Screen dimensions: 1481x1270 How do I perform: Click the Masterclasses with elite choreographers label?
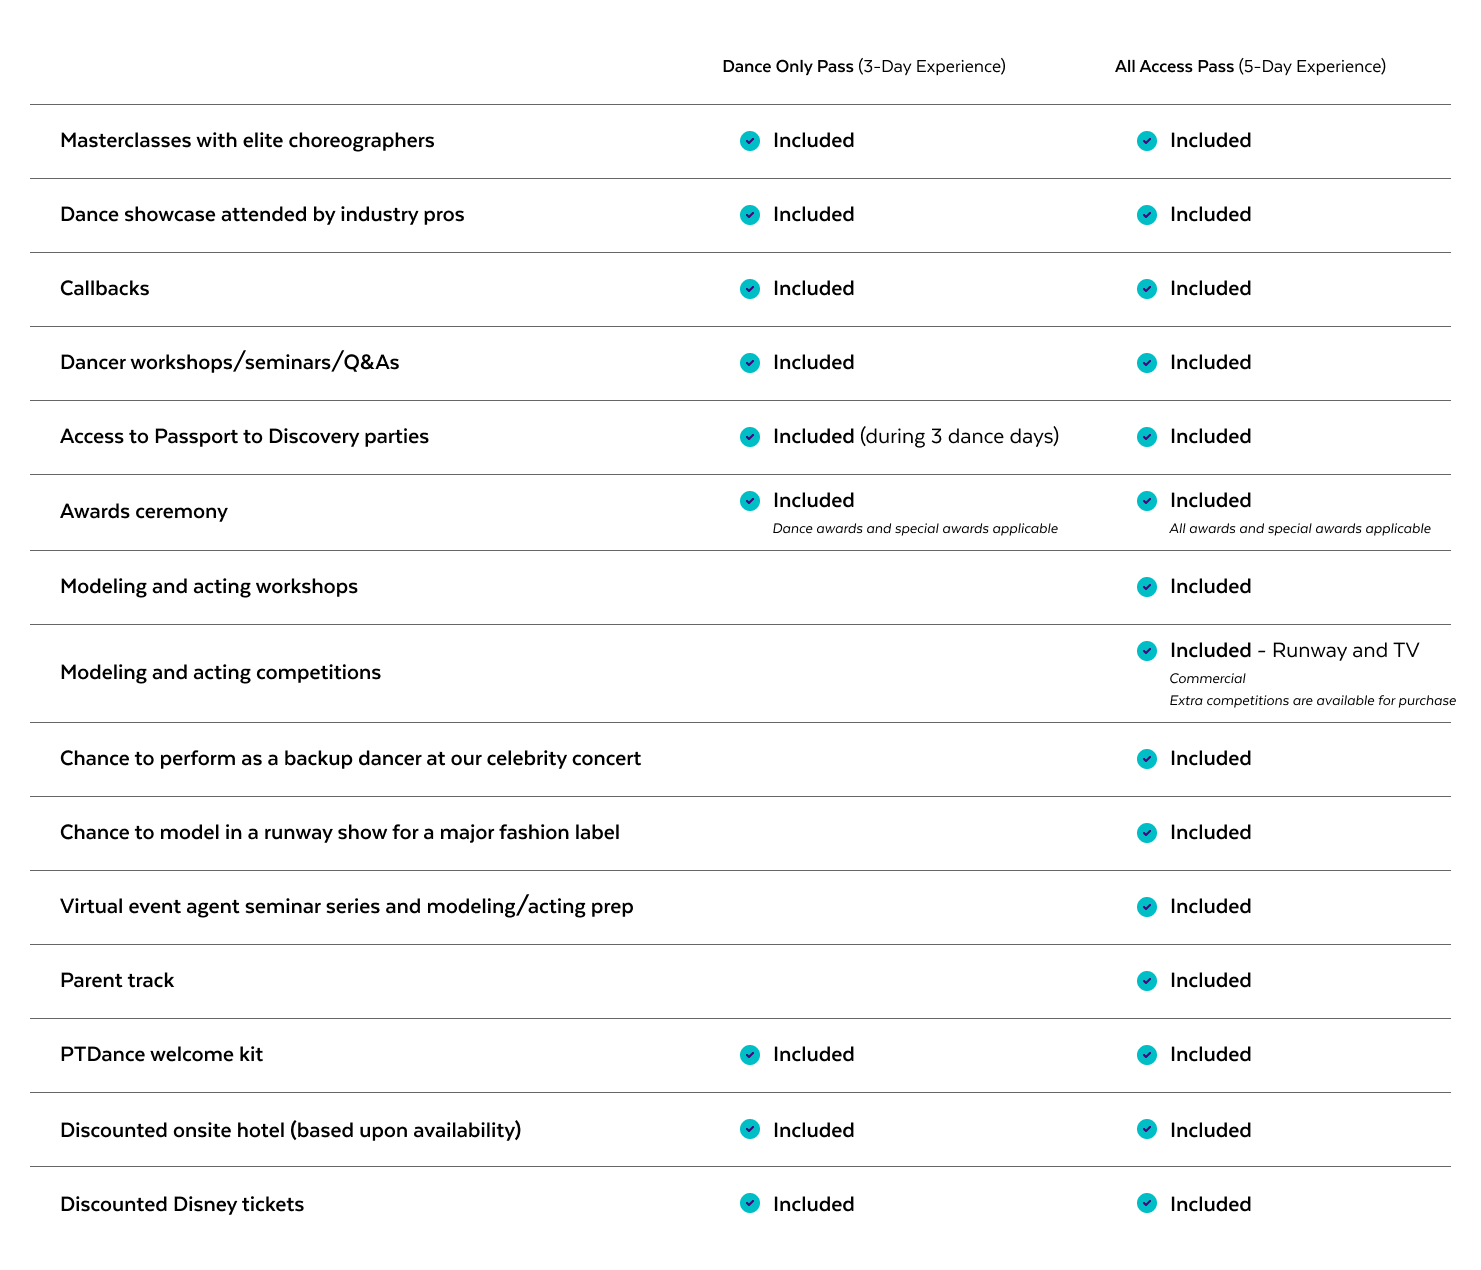click(x=247, y=140)
